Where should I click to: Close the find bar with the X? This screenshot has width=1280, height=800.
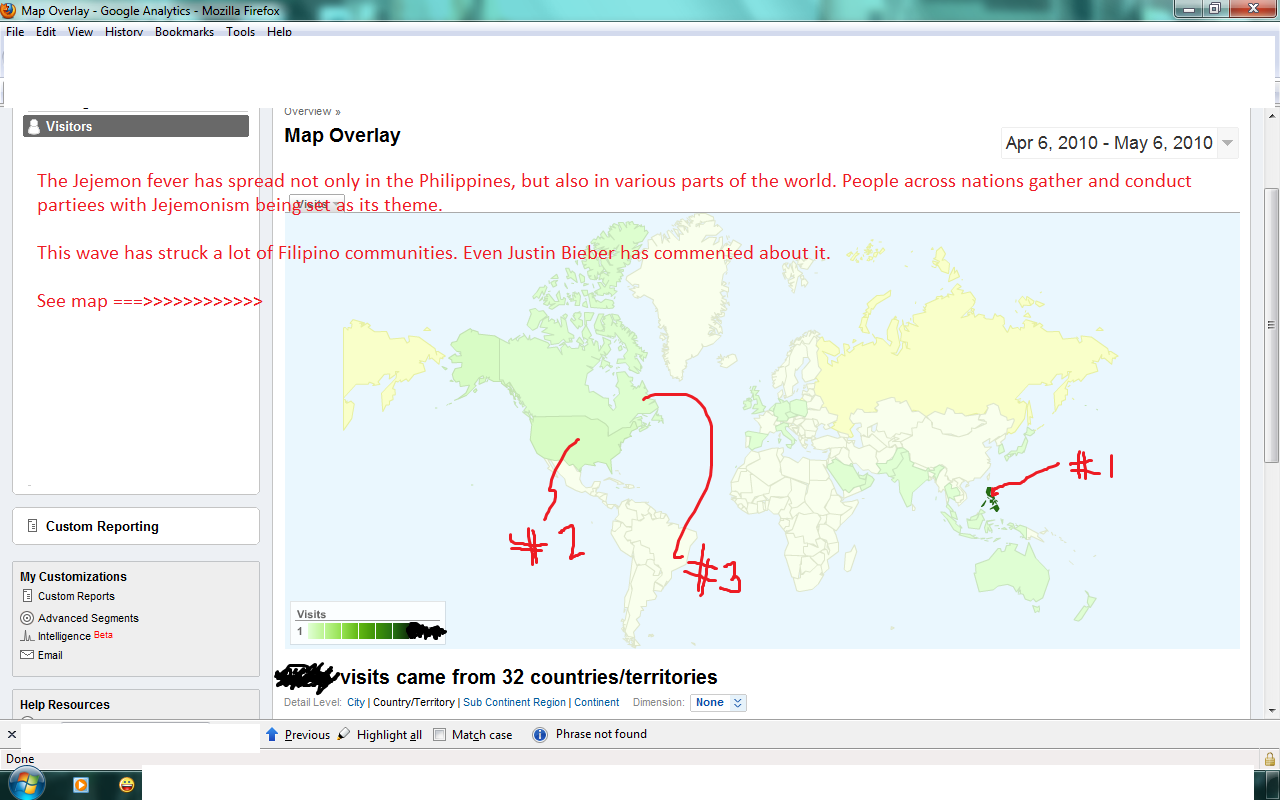(11, 734)
